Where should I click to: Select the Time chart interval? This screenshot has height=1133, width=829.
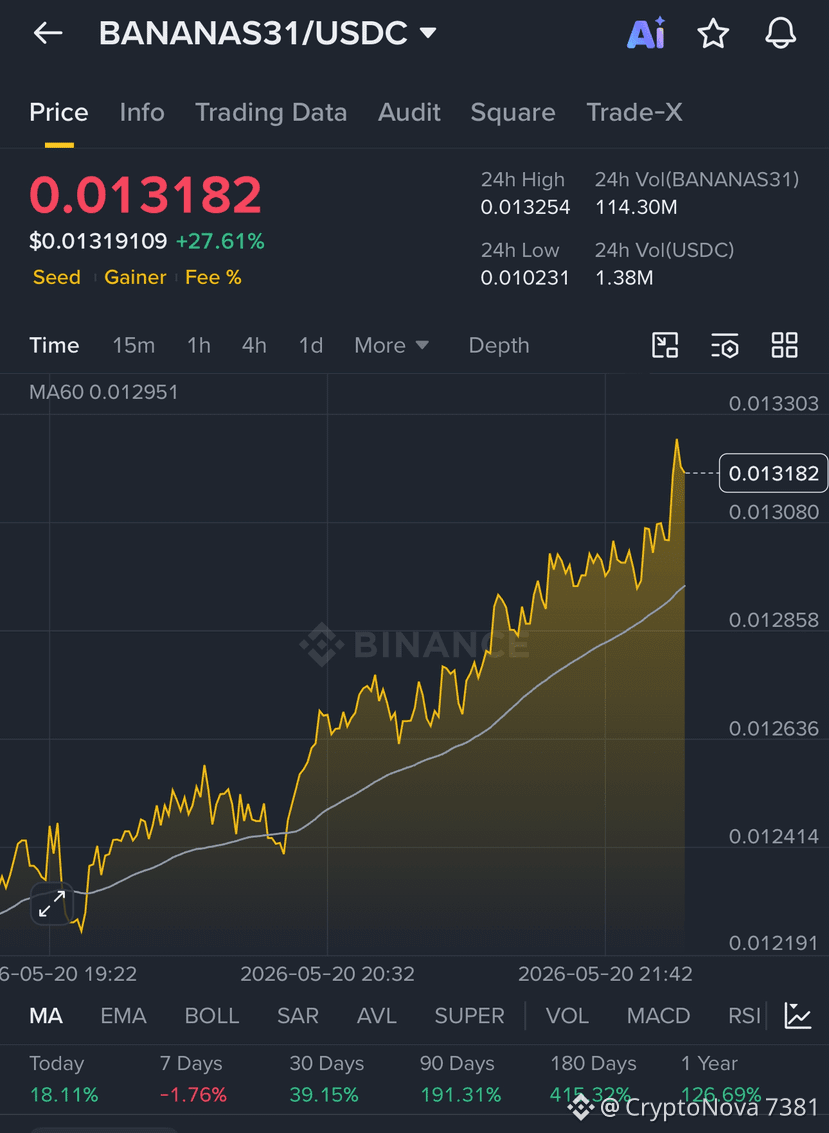(x=54, y=345)
